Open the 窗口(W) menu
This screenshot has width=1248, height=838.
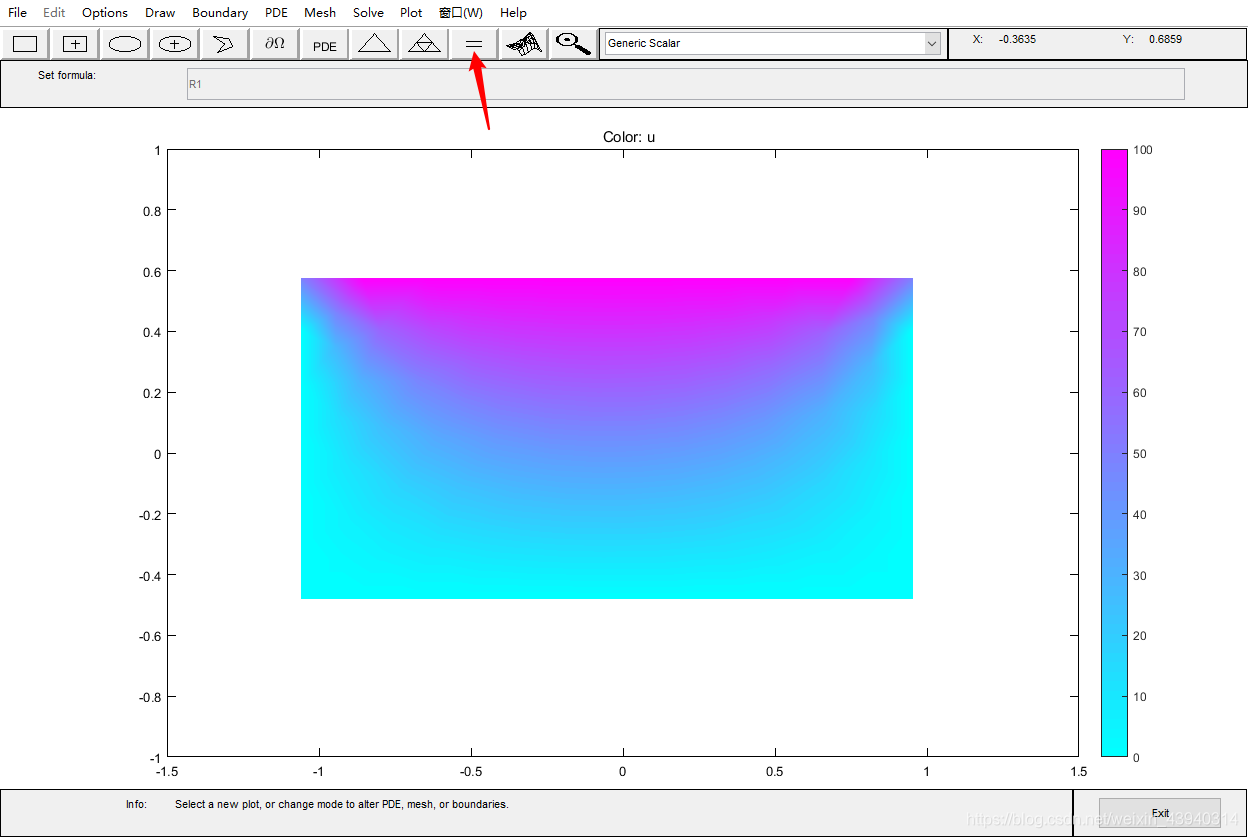(x=461, y=13)
